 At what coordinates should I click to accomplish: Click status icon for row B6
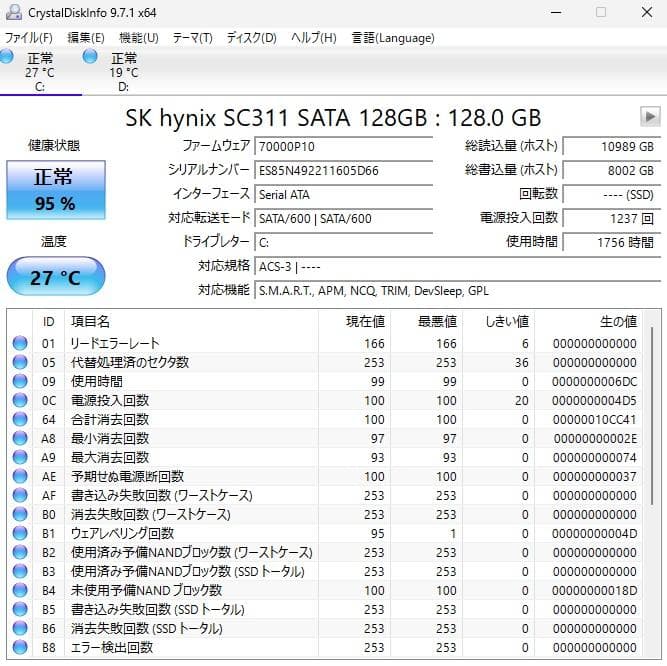20,628
